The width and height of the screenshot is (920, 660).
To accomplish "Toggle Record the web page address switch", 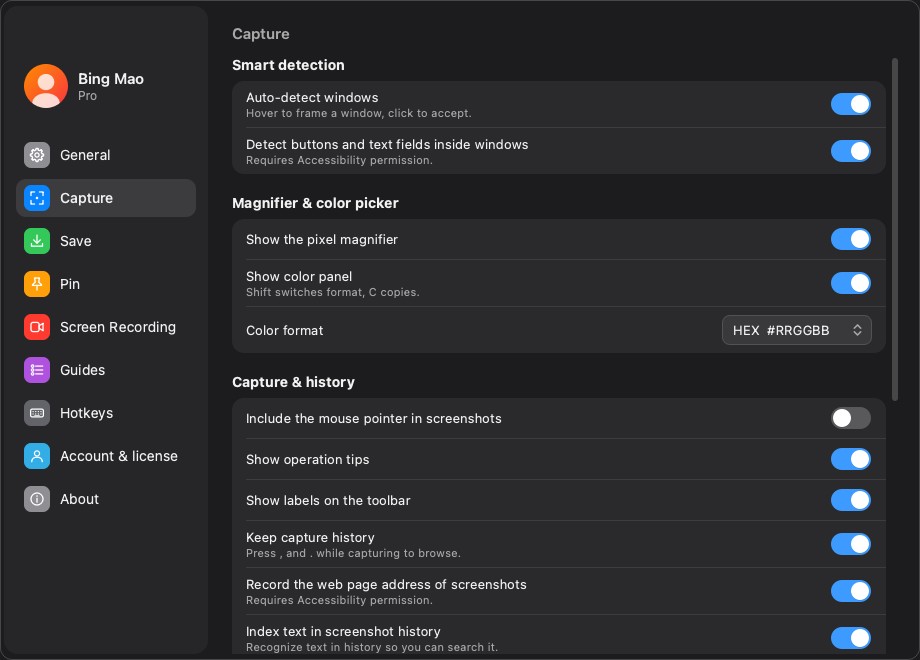I will (850, 591).
